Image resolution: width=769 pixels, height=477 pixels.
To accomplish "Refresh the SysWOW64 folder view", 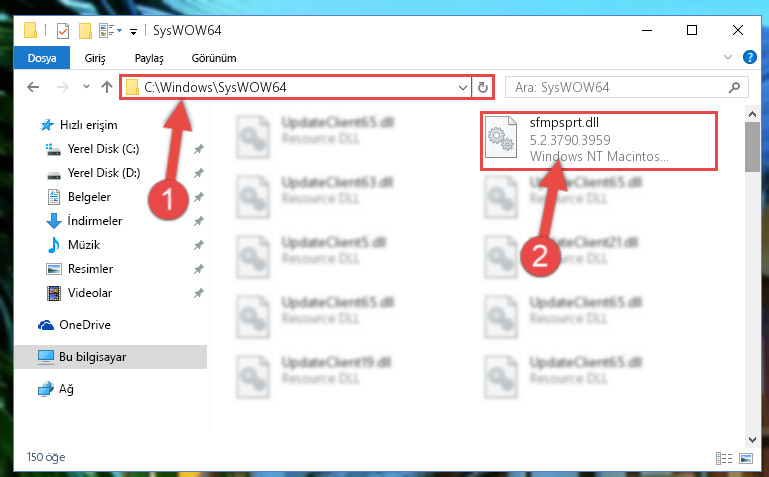I will [483, 87].
